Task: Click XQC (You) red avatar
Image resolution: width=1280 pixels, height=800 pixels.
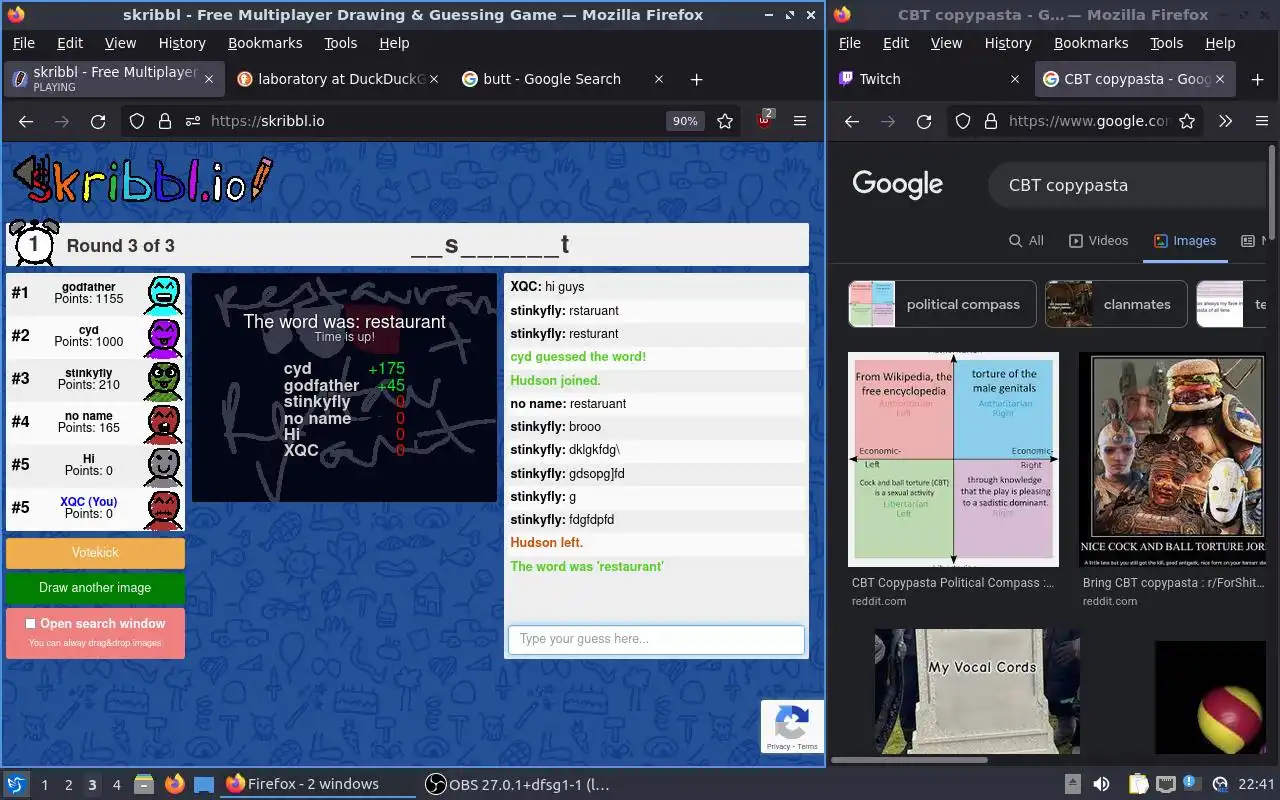Action: coord(164,509)
